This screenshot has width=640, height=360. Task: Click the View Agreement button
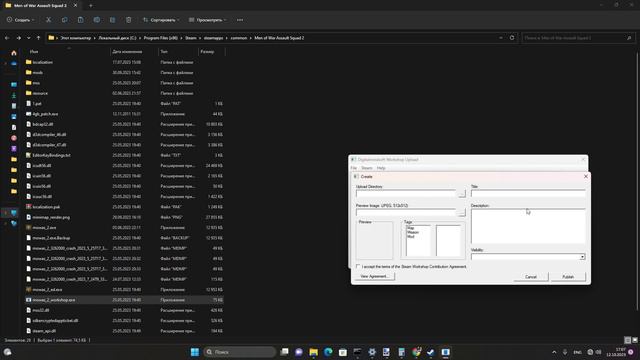coord(375,276)
